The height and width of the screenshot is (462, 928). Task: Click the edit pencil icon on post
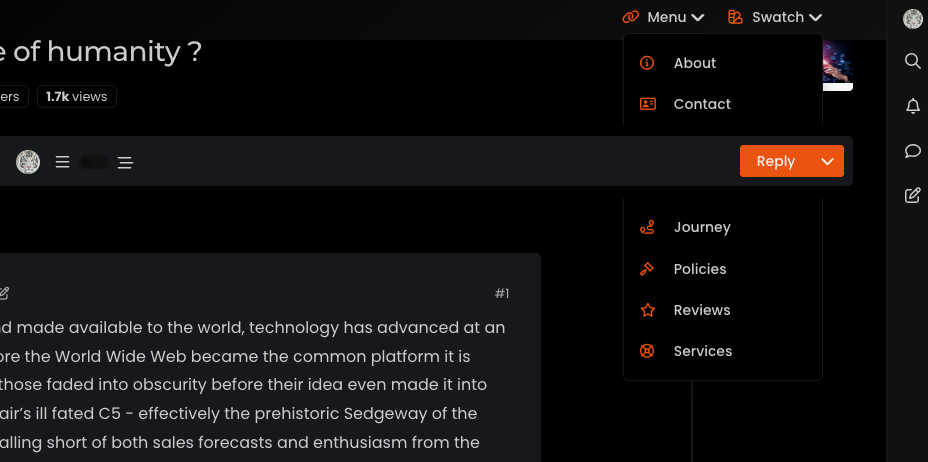3,293
